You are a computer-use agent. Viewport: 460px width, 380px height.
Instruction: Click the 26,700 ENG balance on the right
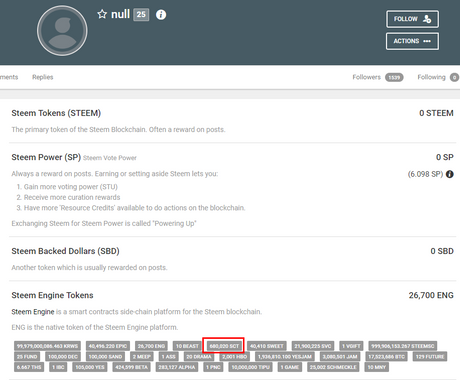point(431,295)
